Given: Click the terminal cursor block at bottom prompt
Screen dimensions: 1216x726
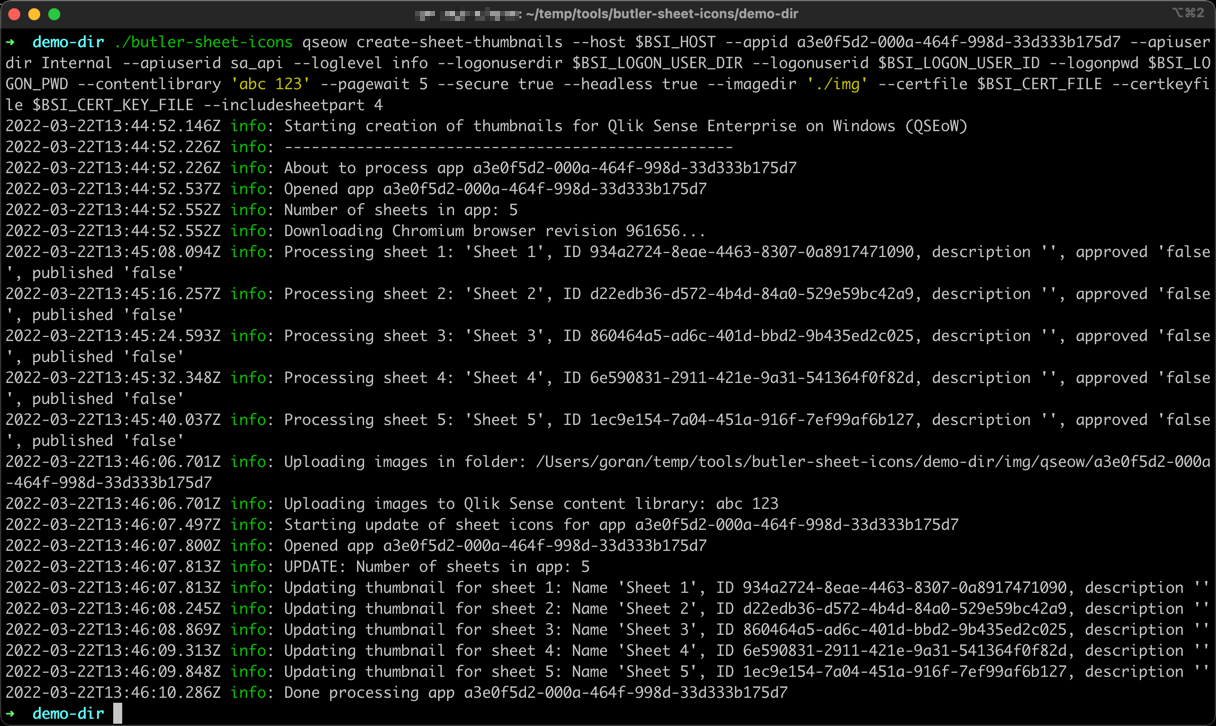Looking at the screenshot, I should [118, 714].
